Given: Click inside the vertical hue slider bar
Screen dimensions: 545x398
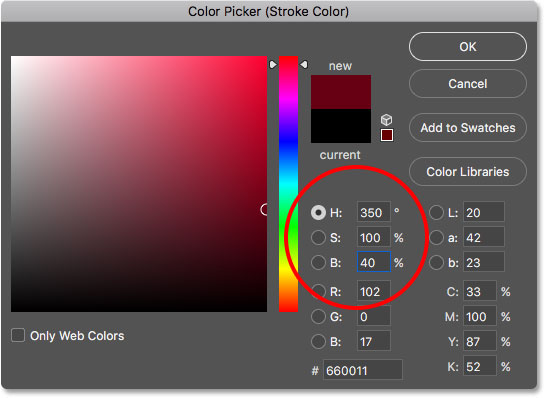Looking at the screenshot, I should click(x=288, y=184).
